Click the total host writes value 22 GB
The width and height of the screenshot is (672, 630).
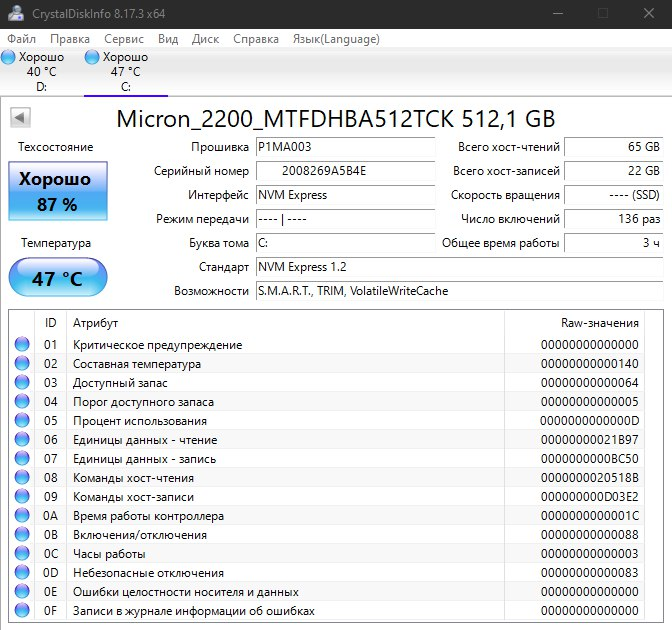click(x=614, y=171)
